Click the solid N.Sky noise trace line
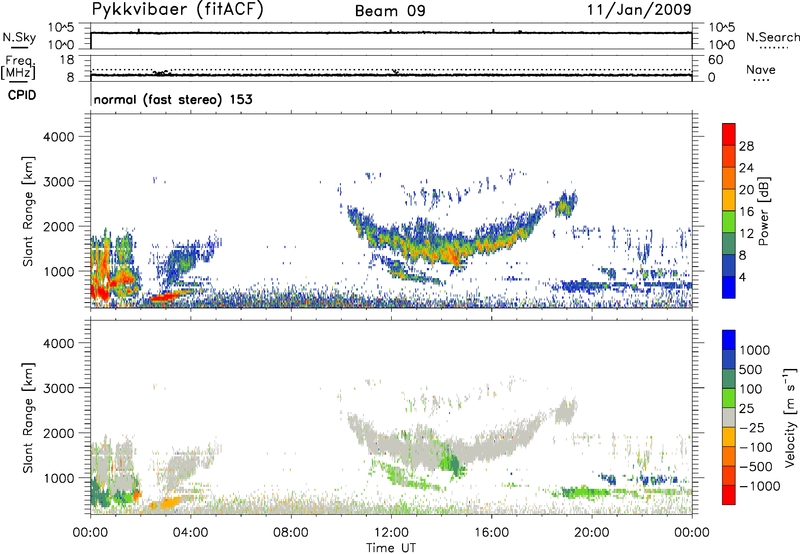Screen dimensions: 800x554 click(391, 33)
